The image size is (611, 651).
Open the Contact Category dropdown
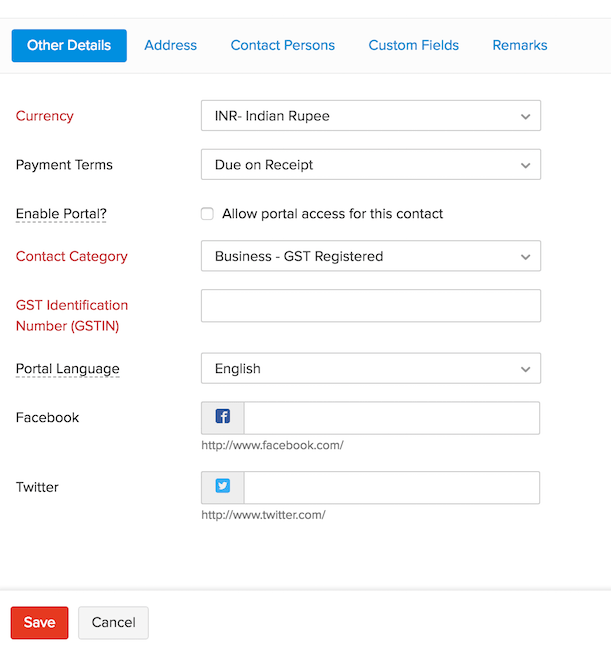coord(370,256)
